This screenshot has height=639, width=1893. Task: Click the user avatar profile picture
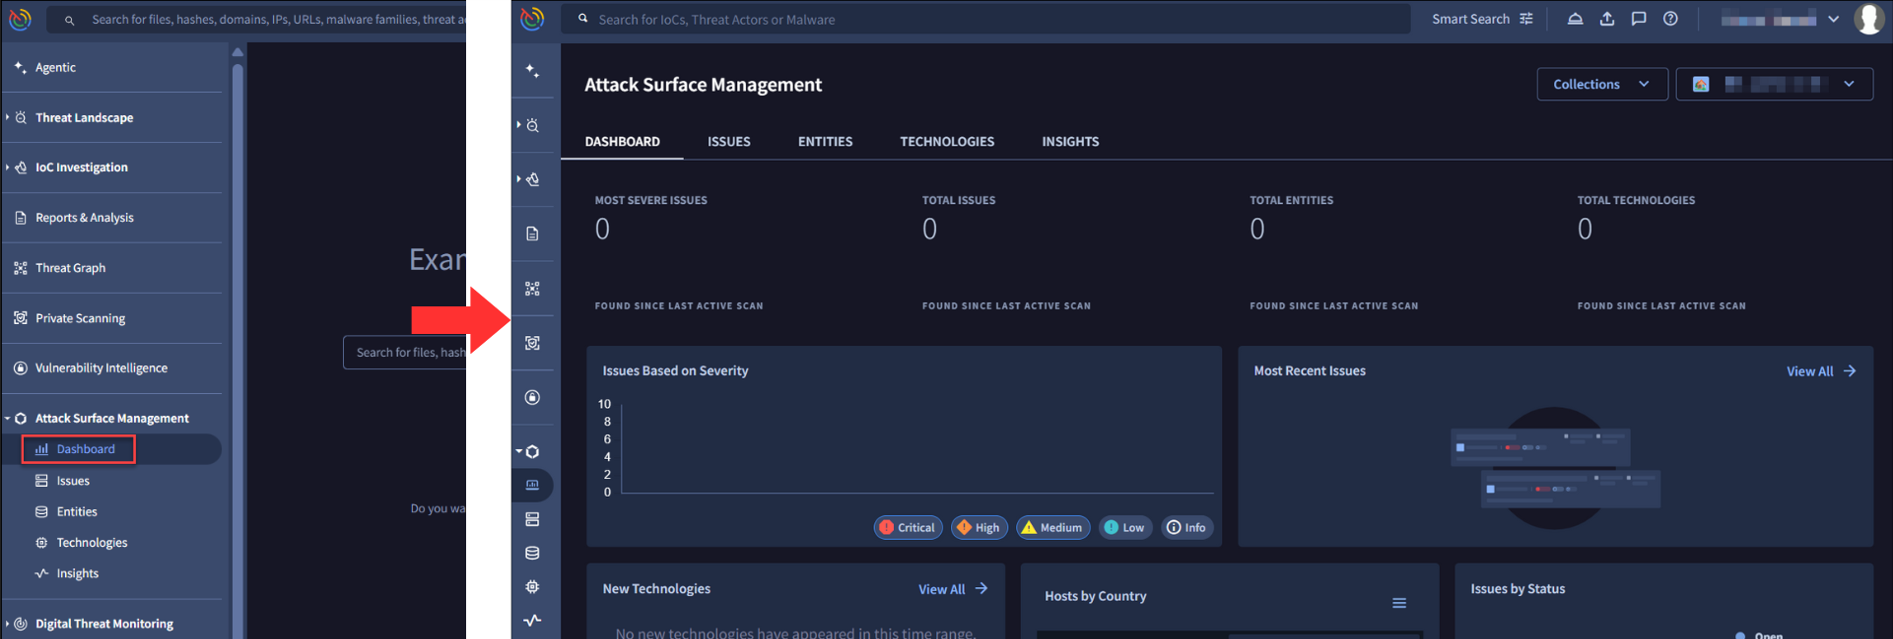(1868, 19)
